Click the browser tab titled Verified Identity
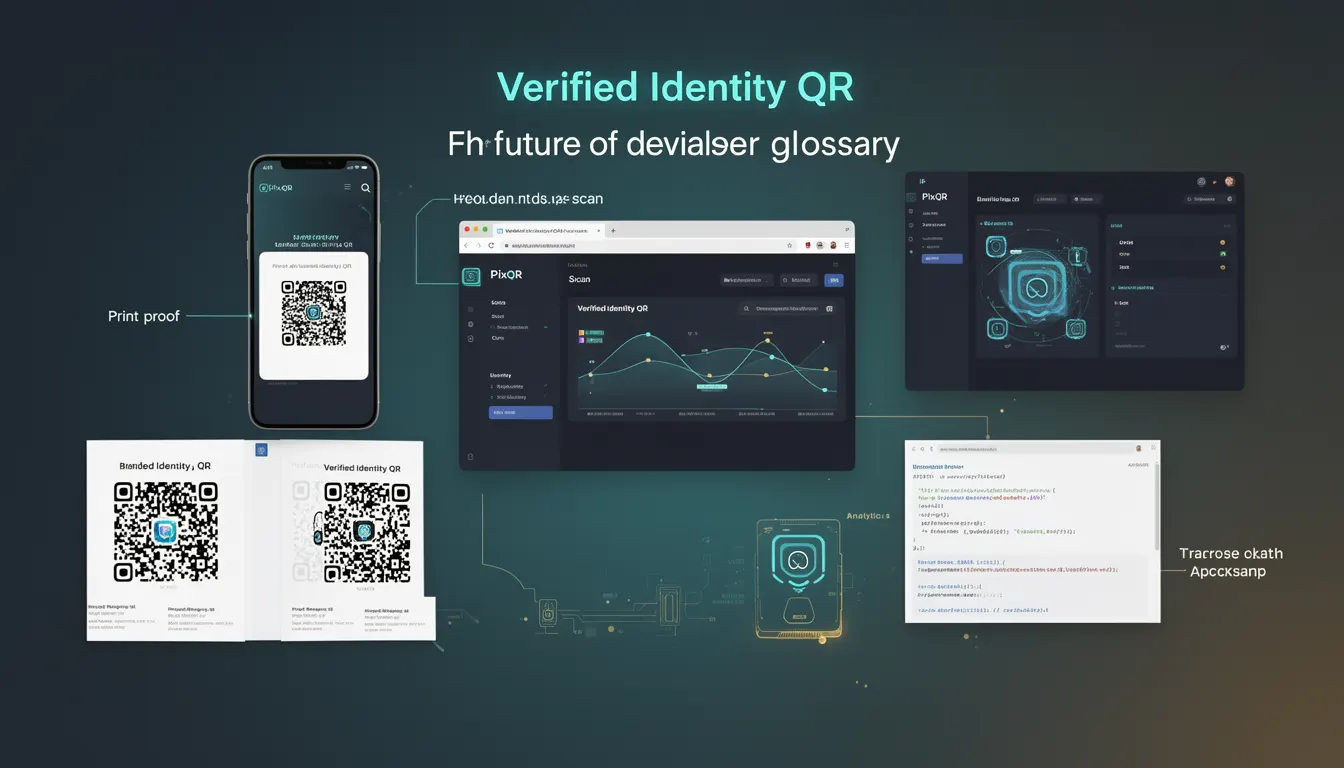Viewport: 1344px width, 768px height. click(547, 230)
